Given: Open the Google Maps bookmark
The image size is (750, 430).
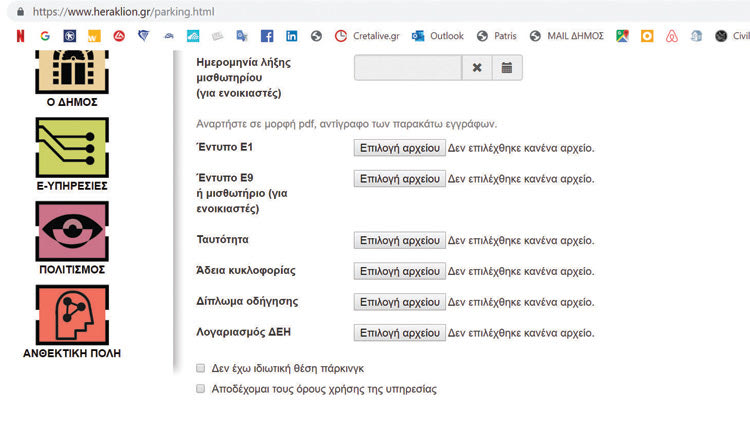Looking at the screenshot, I should point(622,36).
